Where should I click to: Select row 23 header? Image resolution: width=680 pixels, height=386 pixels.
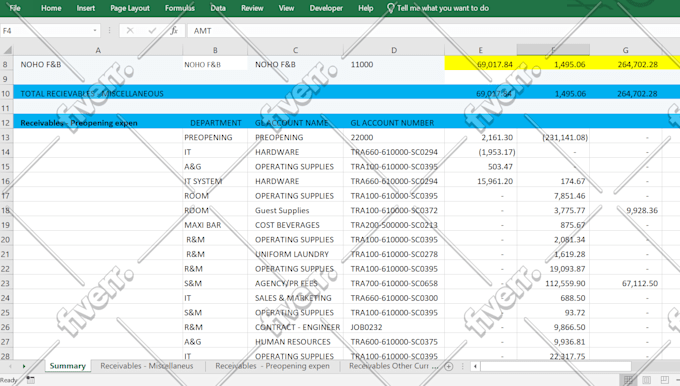pyautogui.click(x=6, y=283)
